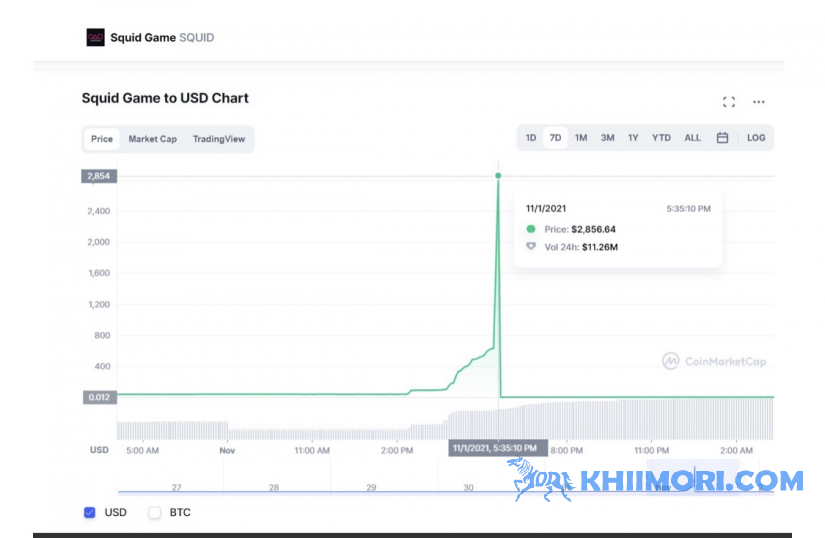
Task: Click the range selector highlighted Nov window
Action: coord(693,476)
